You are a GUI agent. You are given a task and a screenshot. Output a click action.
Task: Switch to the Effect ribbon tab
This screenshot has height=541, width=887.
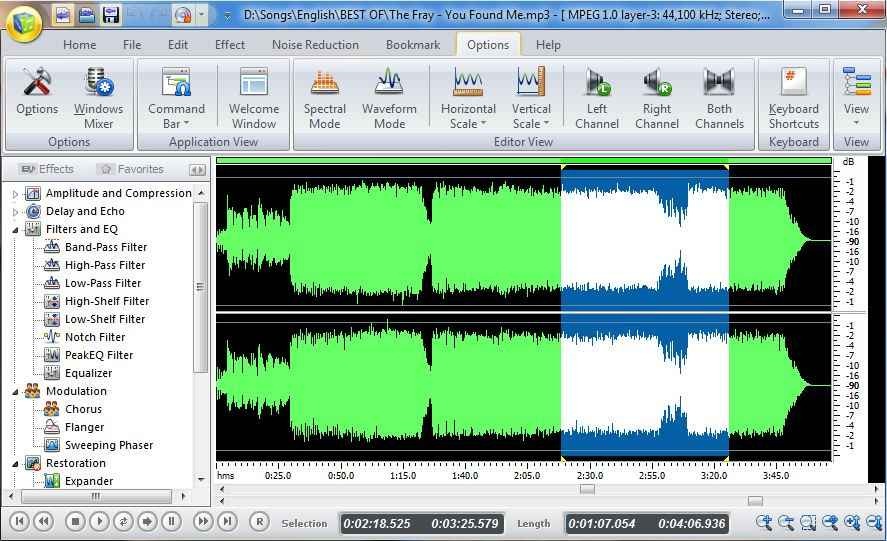pyautogui.click(x=229, y=45)
